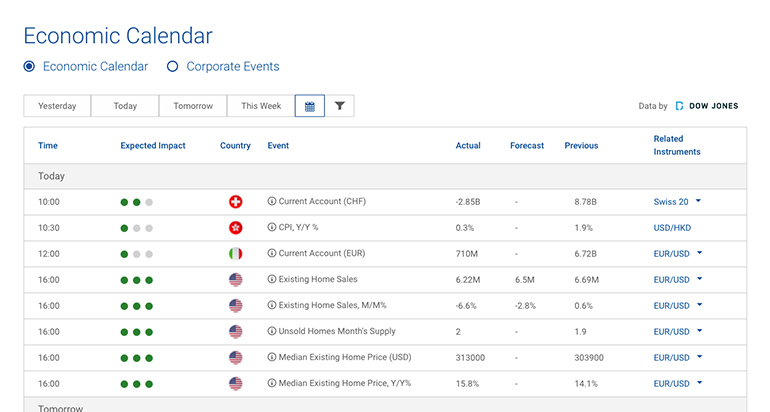Image resolution: width=770 pixels, height=412 pixels.
Task: Expand EUR/USD dropdown in Current Account (EUR) row
Action: (x=700, y=253)
